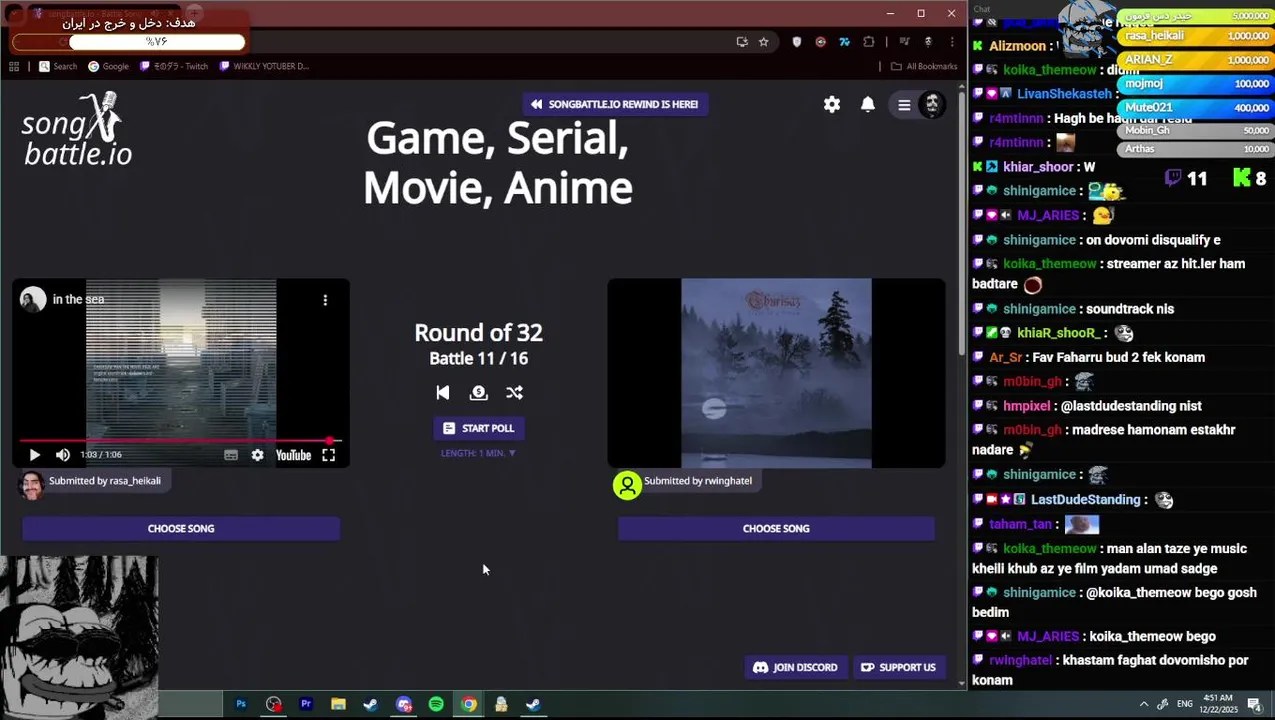Click the 'in the sea' video title
The width and height of the screenshot is (1275, 720).
[x=78, y=299]
